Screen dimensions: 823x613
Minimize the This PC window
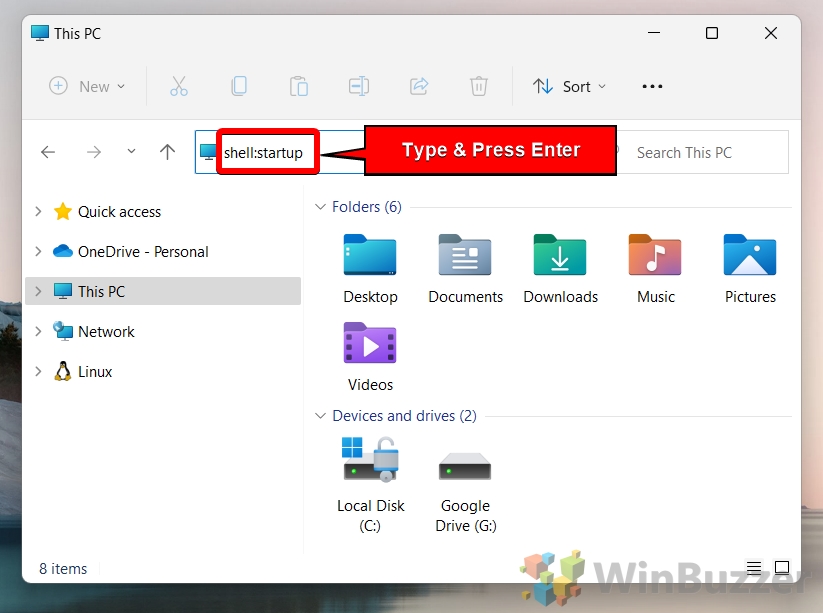[x=654, y=33]
